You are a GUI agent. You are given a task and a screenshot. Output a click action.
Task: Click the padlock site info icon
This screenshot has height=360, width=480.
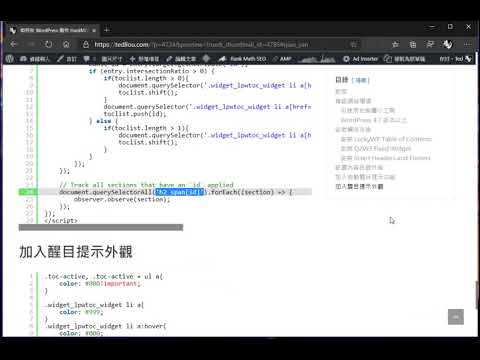(x=86, y=44)
